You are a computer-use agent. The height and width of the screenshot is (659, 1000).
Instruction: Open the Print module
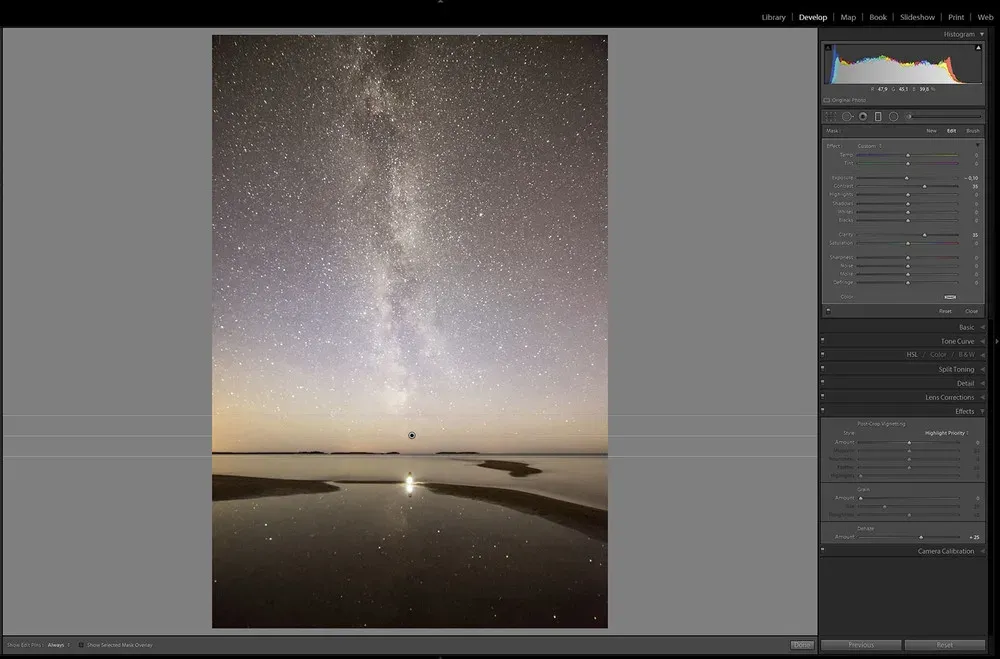[x=955, y=17]
